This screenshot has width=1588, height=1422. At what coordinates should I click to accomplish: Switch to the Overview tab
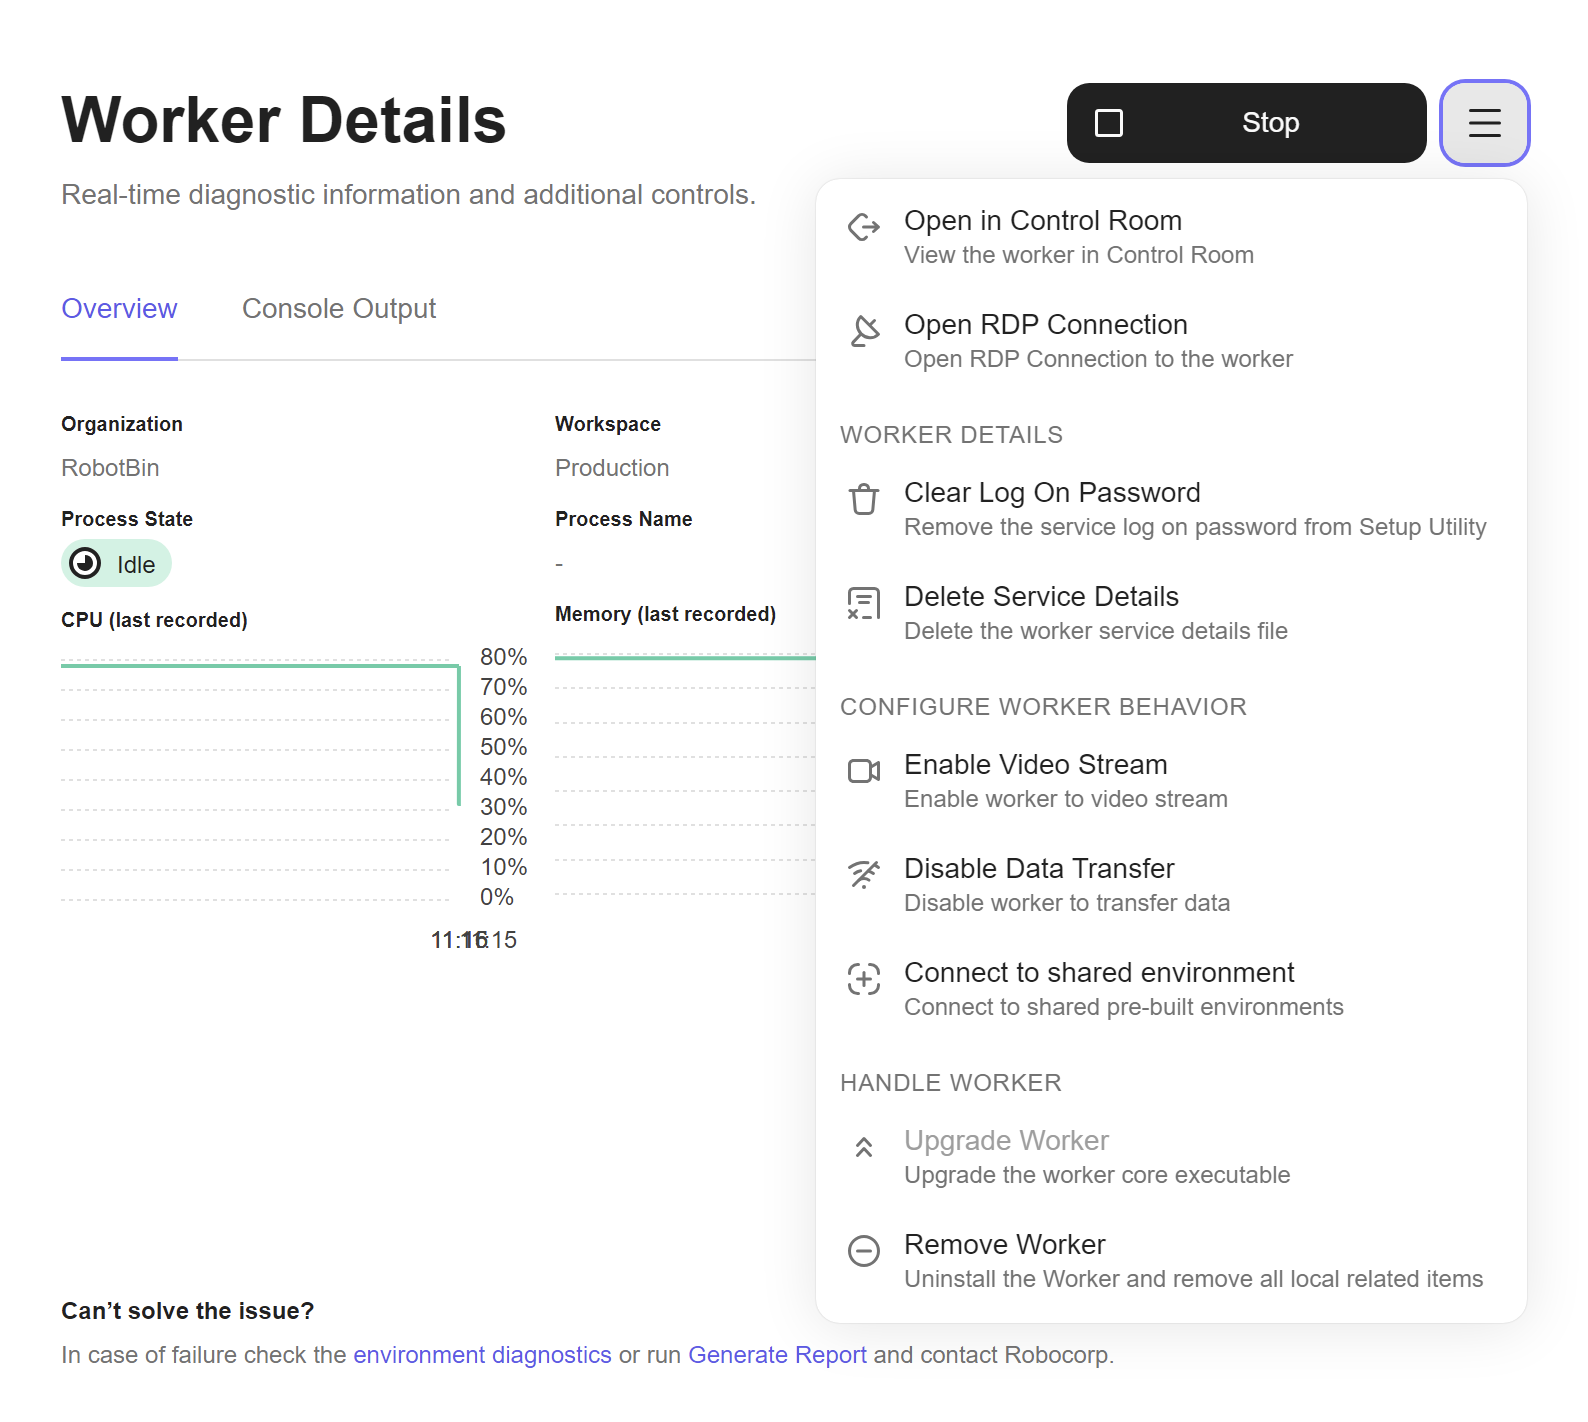pos(119,309)
